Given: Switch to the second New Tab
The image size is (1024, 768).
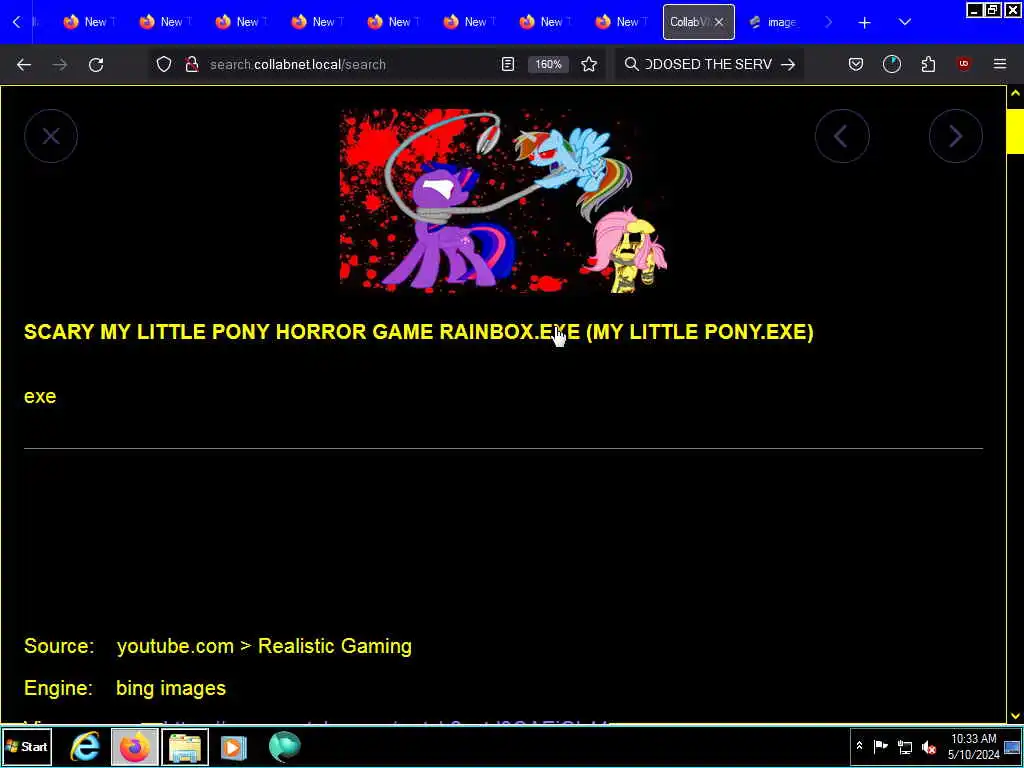Looking at the screenshot, I should [166, 22].
